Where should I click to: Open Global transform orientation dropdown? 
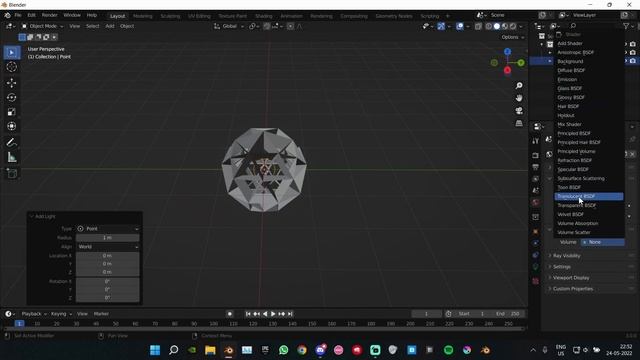pyautogui.click(x=229, y=26)
